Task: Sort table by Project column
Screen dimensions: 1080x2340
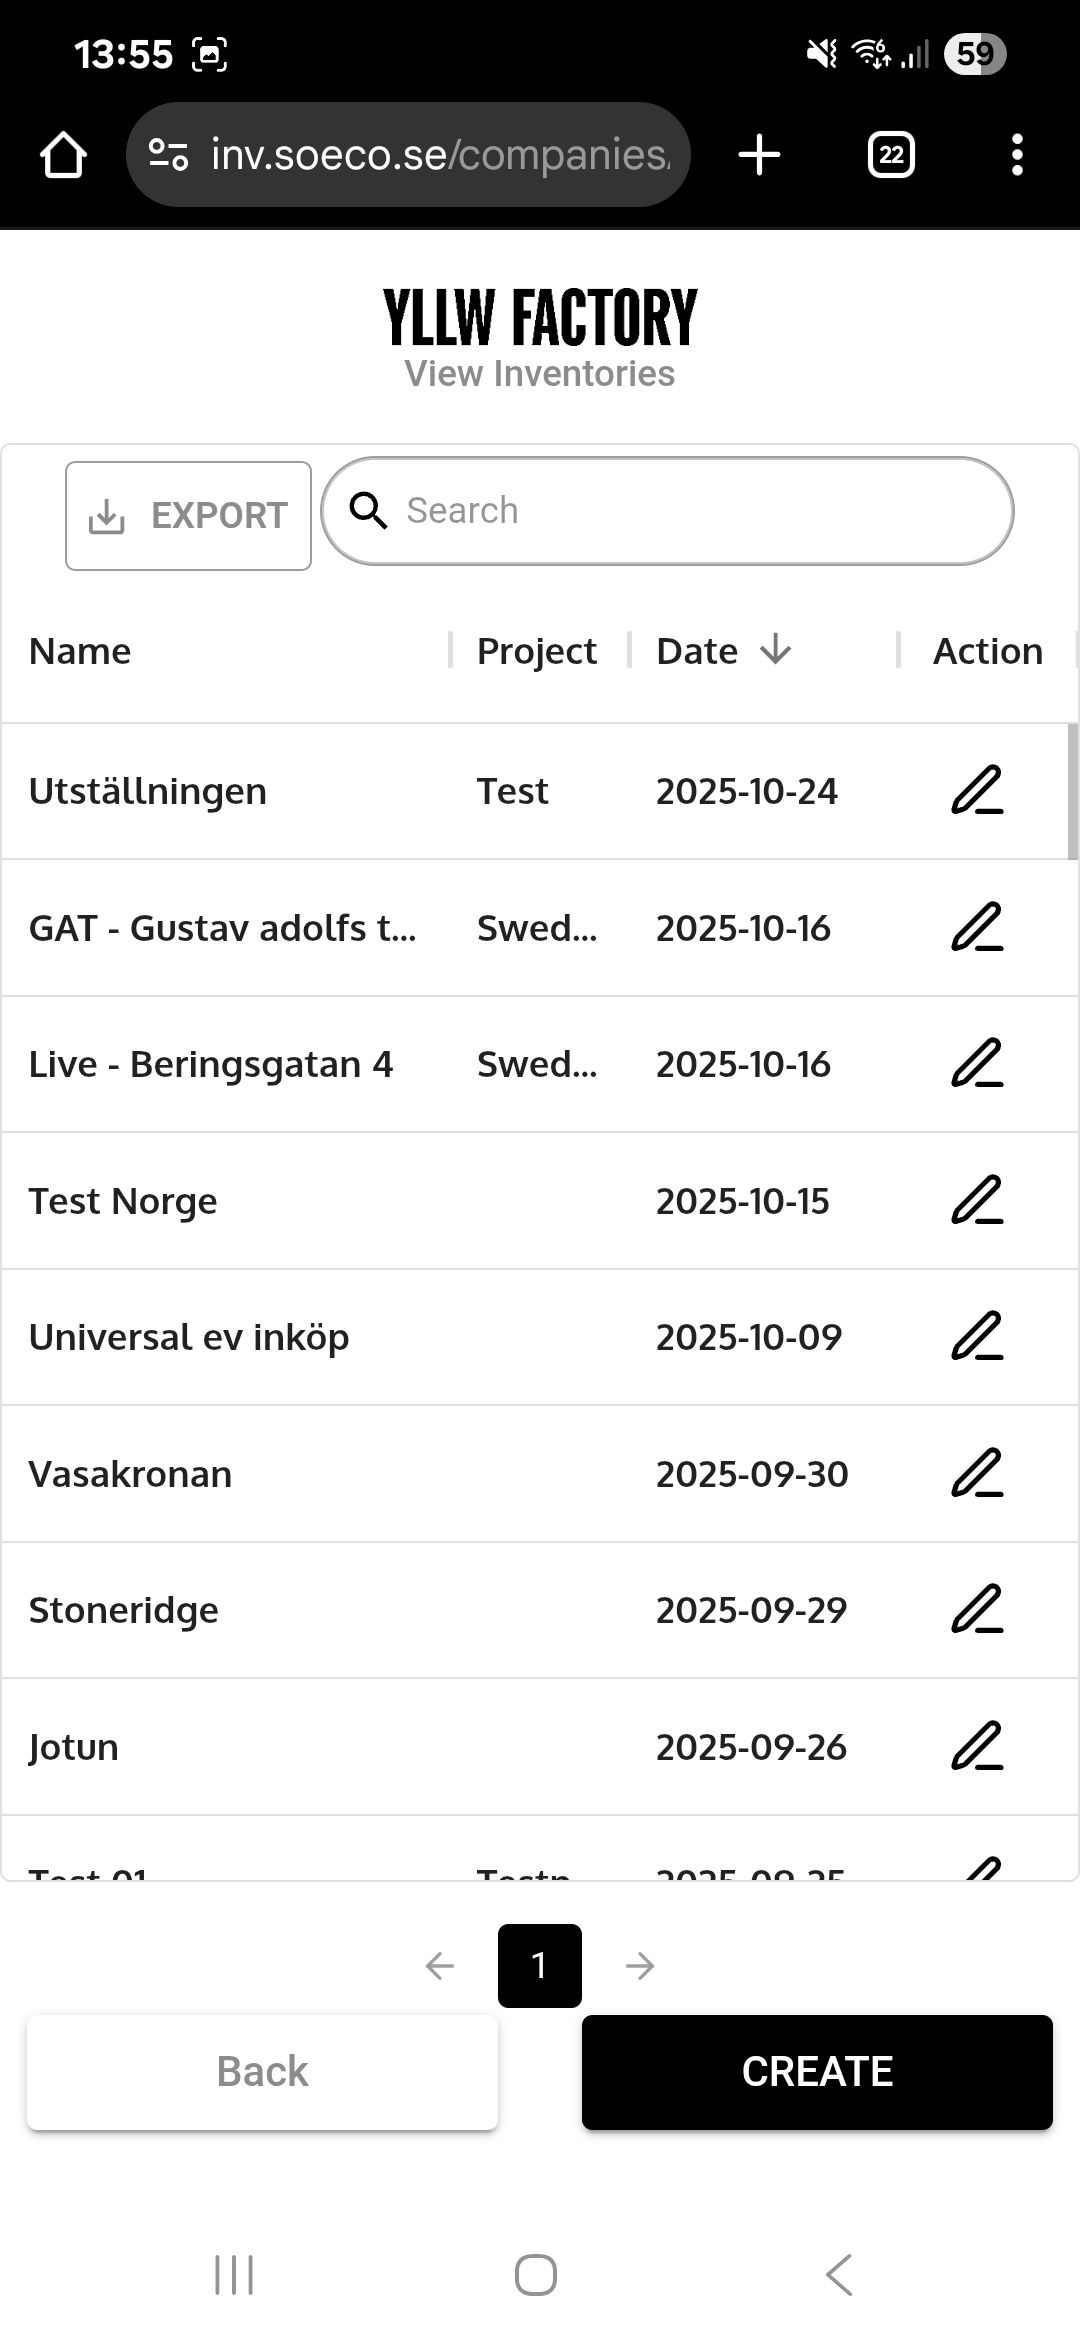Action: [x=536, y=651]
